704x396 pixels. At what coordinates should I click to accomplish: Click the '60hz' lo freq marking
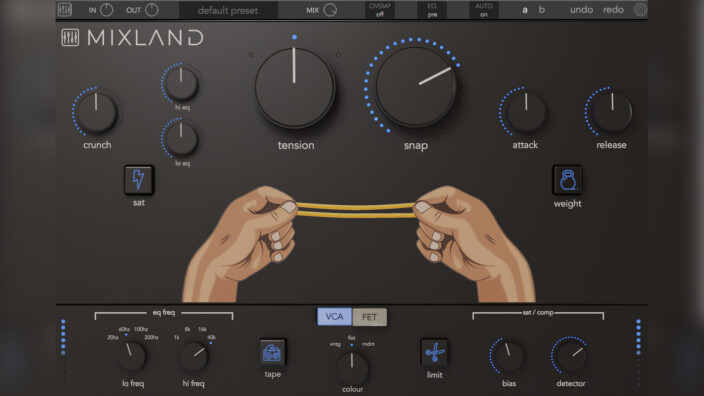[124, 329]
